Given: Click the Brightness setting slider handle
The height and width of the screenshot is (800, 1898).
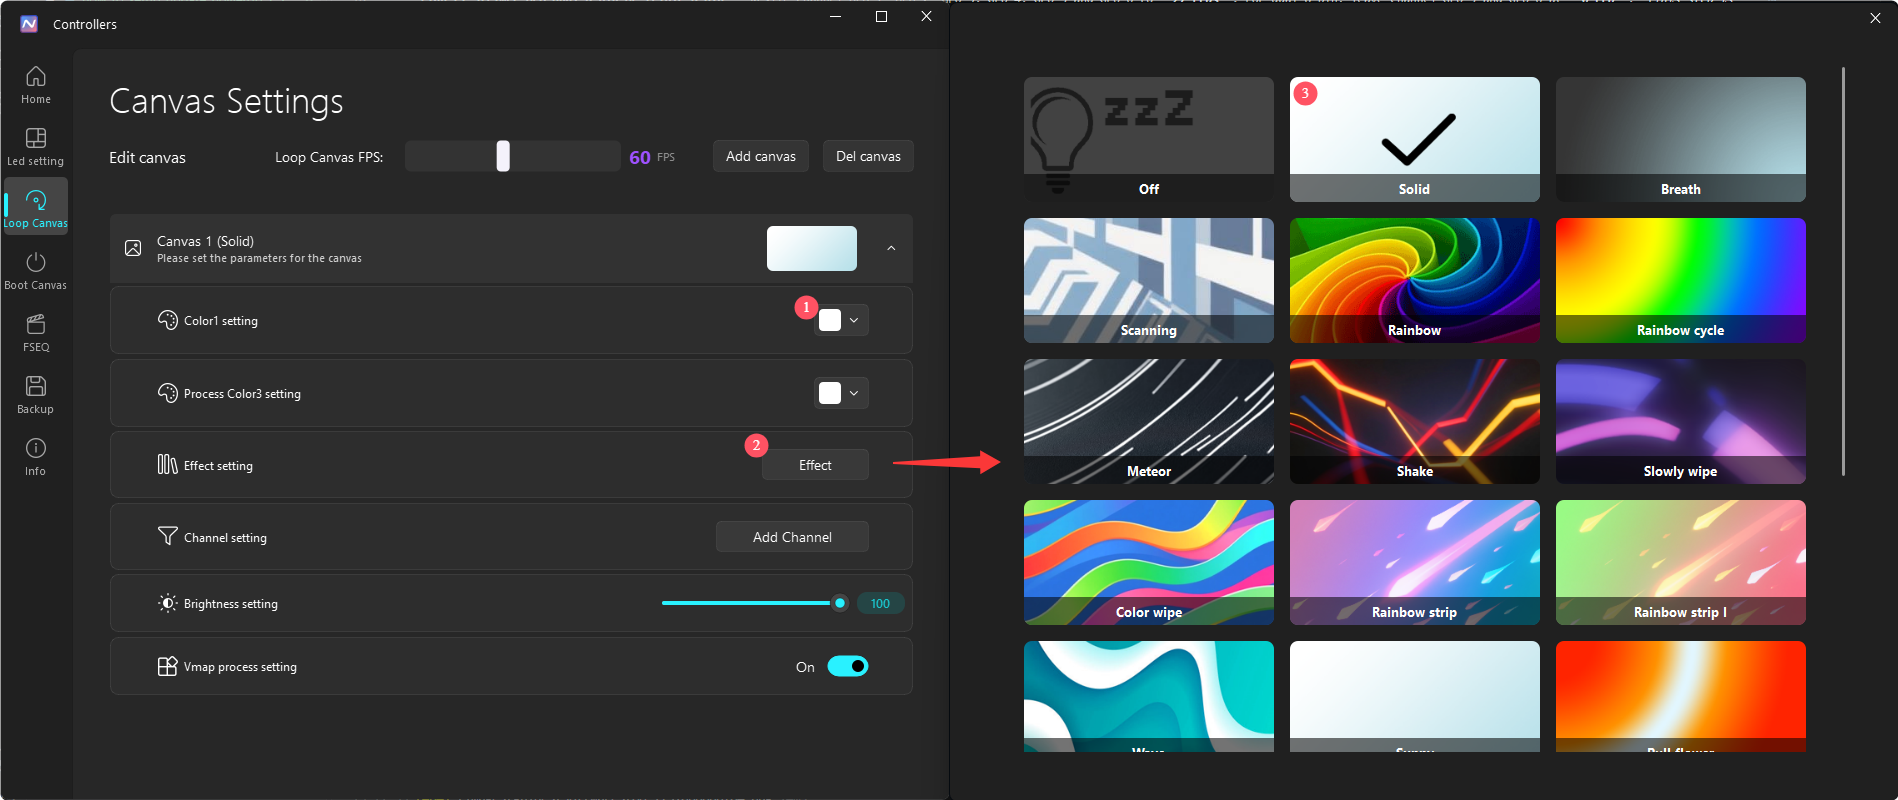Looking at the screenshot, I should (840, 603).
